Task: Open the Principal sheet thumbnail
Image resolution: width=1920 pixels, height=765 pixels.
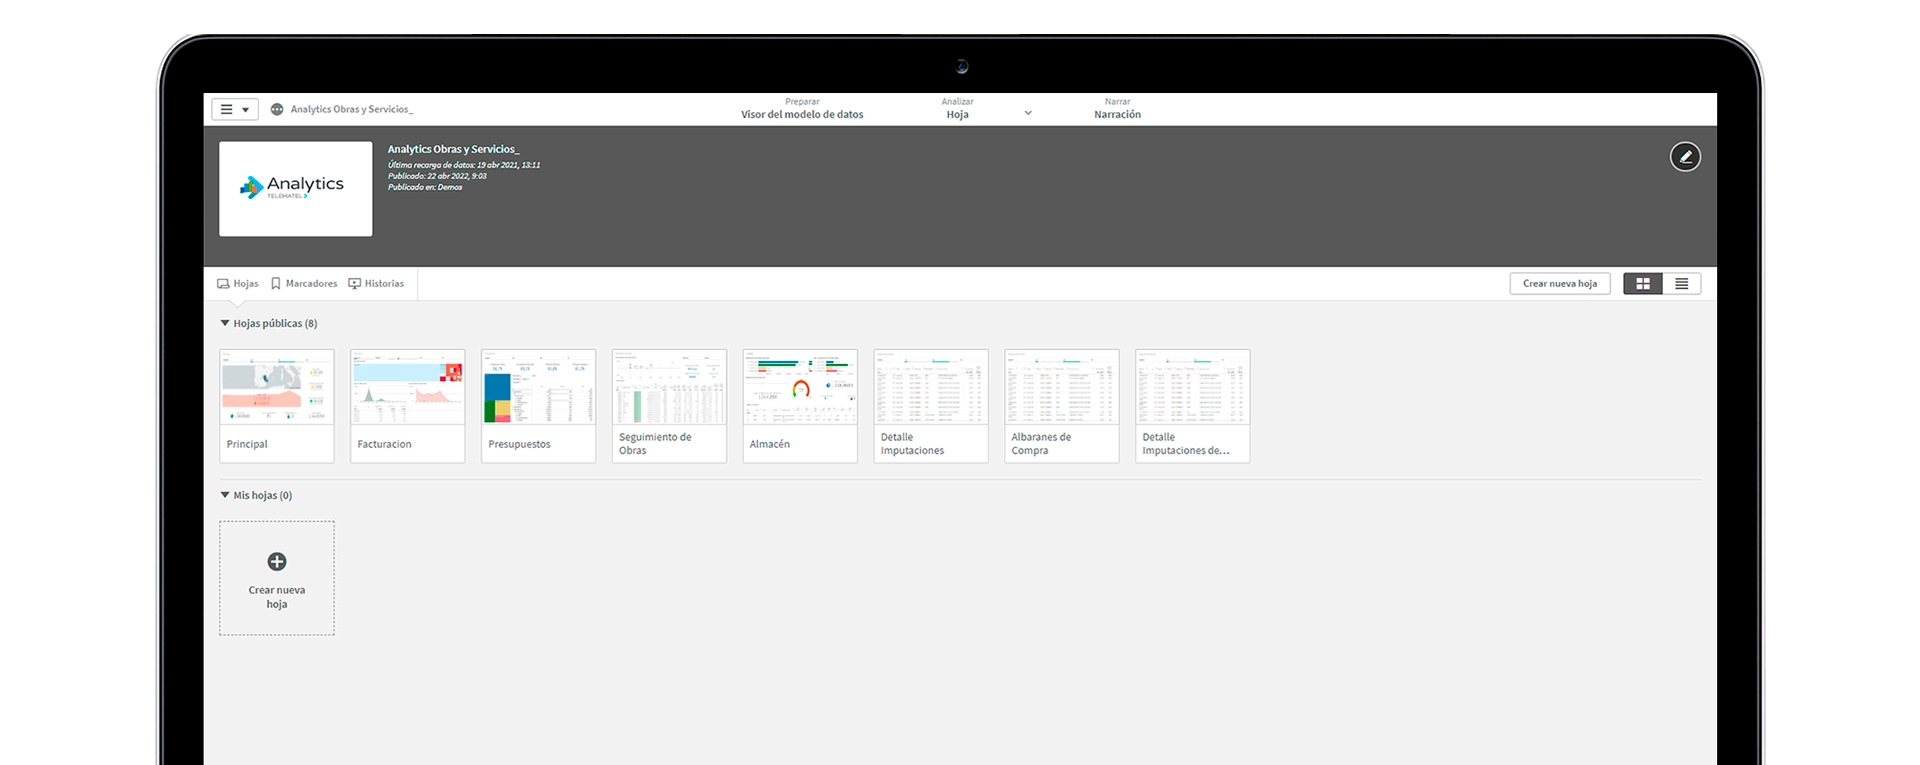Action: (277, 405)
